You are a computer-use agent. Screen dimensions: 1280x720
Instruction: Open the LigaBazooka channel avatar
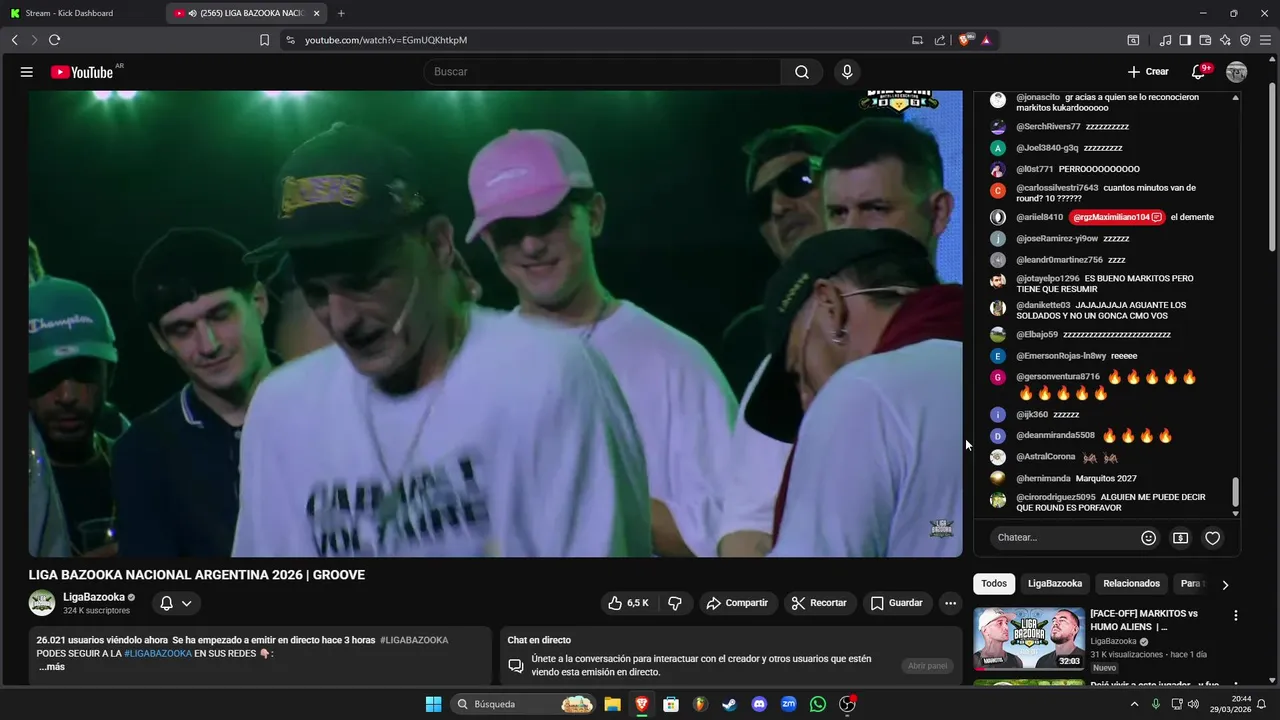click(x=42, y=603)
